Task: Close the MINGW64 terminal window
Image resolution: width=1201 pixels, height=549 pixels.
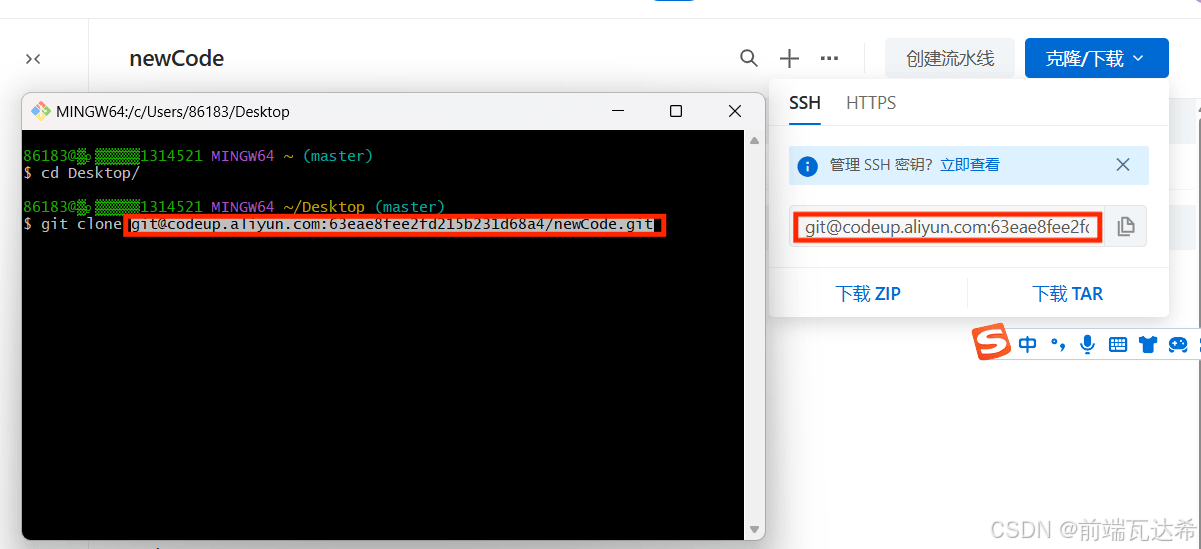Action: pyautogui.click(x=735, y=111)
